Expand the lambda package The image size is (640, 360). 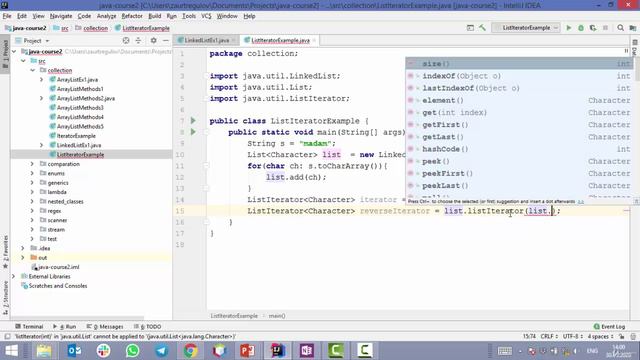click(32, 192)
